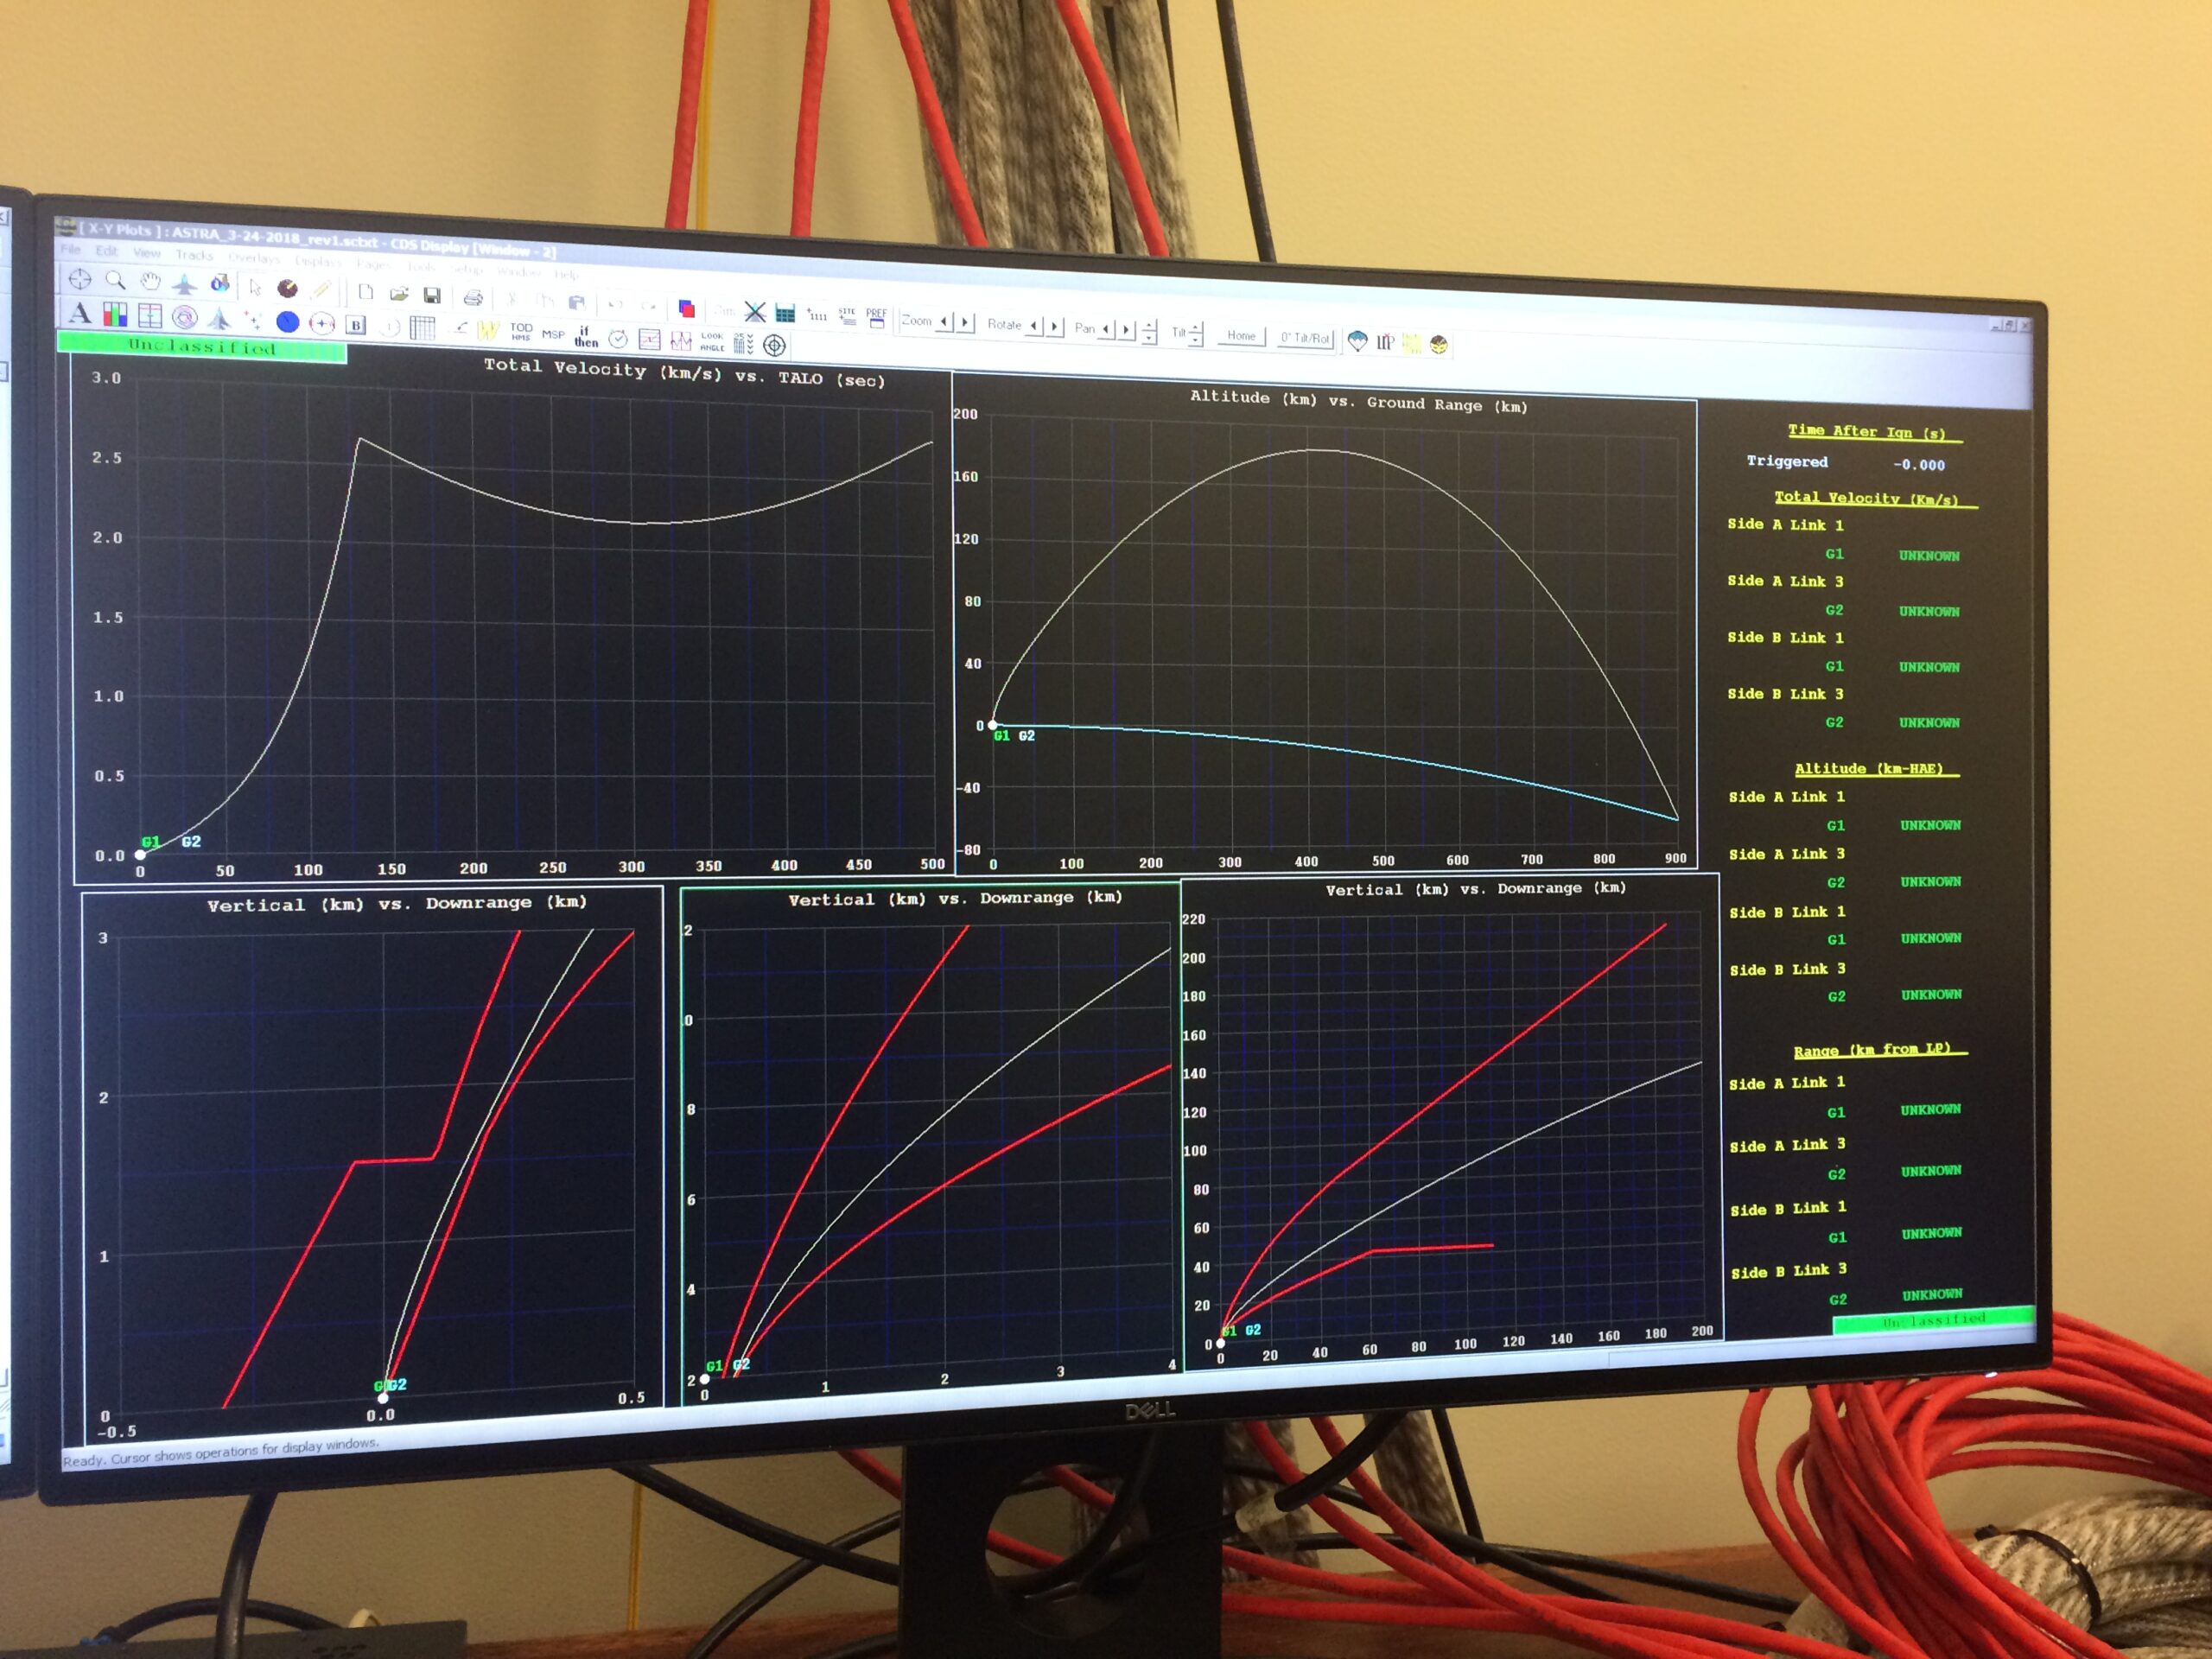
Task: Open the TOD HMS time tool
Action: tap(521, 331)
